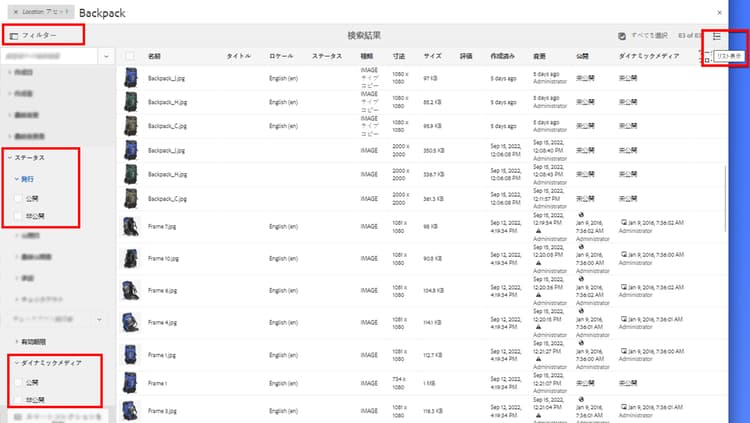Viewport: 750px width, 423px height.
Task: Click the warning triangle icon in Frame 10.jpg row
Action: click(538, 263)
